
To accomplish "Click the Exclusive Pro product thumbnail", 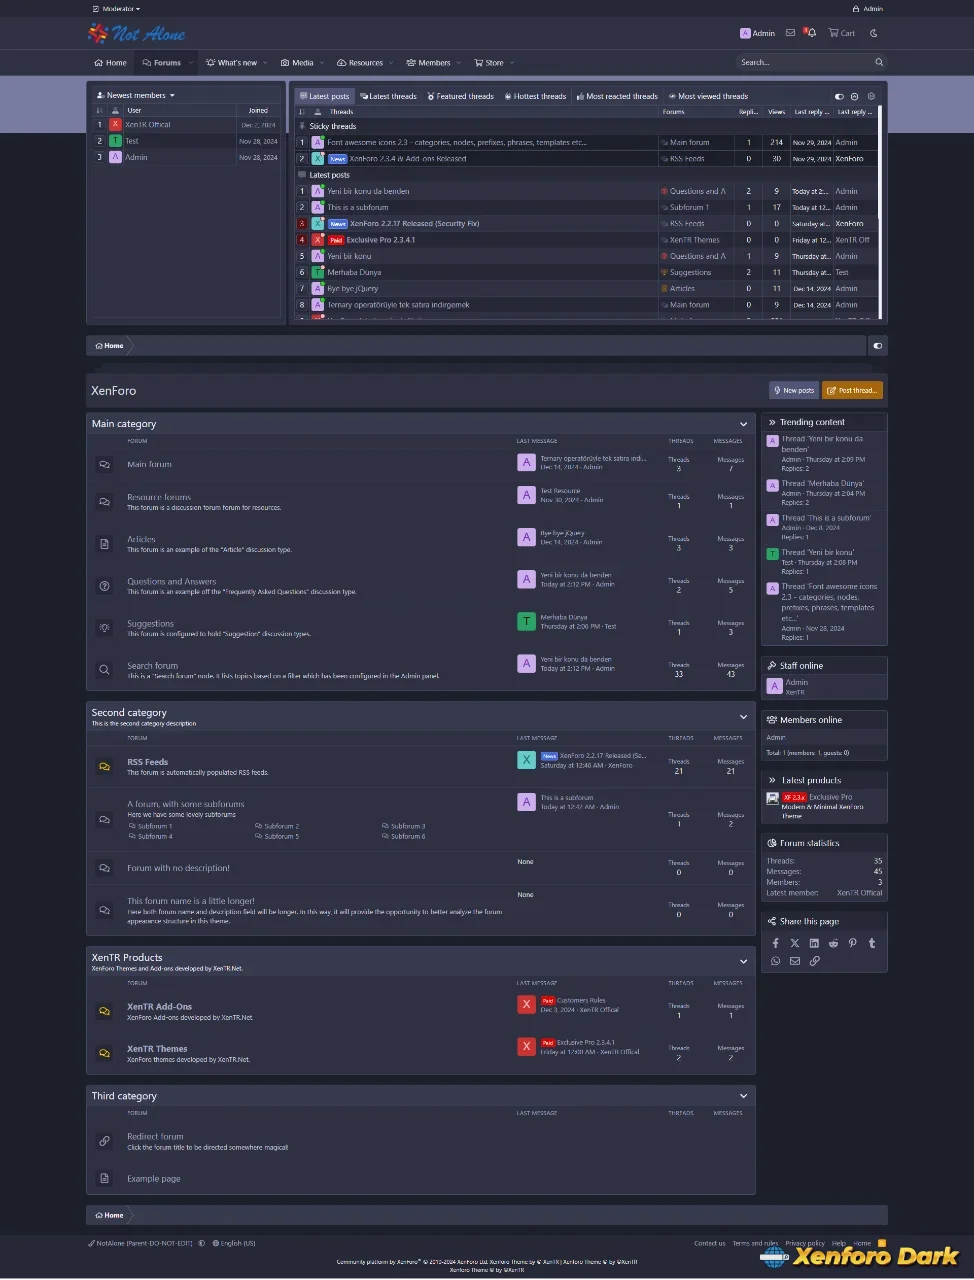I will [773, 798].
